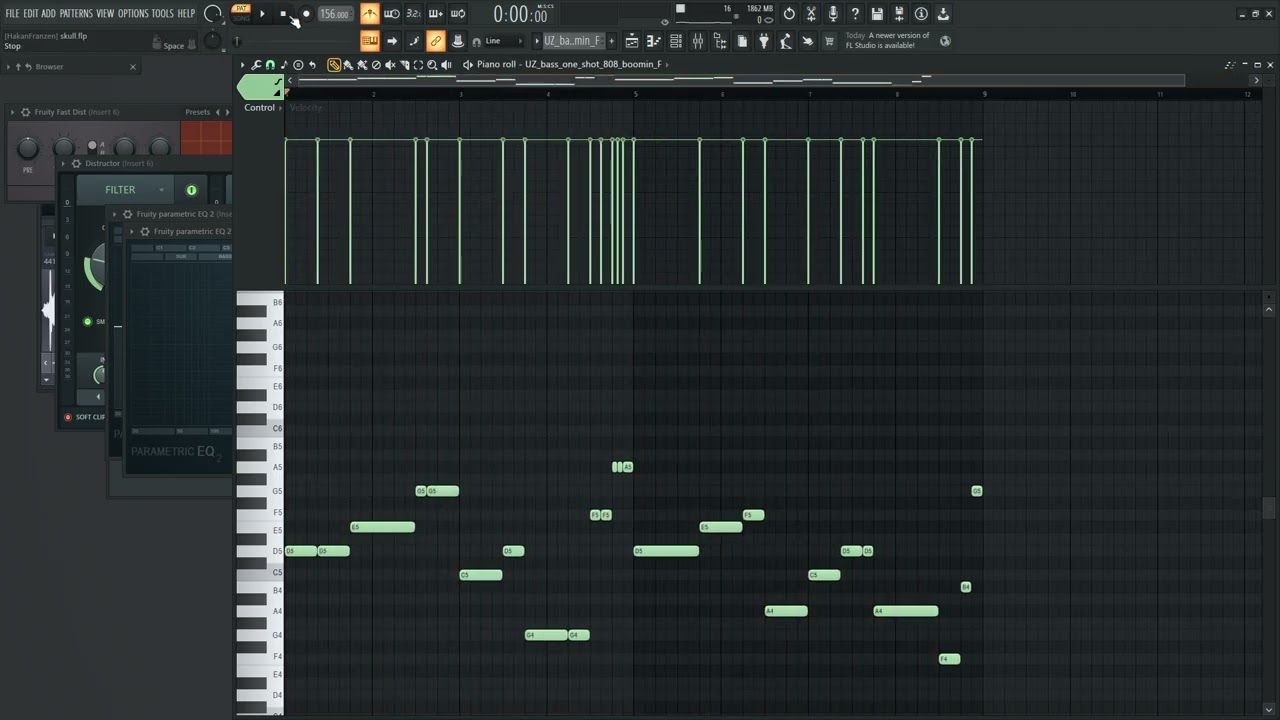Select the paint brush tool
This screenshot has height=720, width=1280.
tap(348, 65)
